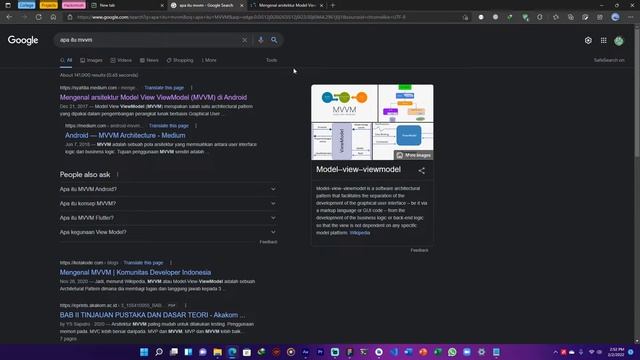The height and width of the screenshot is (360, 640).
Task: Switch to 'Mengenal arsitektur Model View' browser tab
Action: 287,5
